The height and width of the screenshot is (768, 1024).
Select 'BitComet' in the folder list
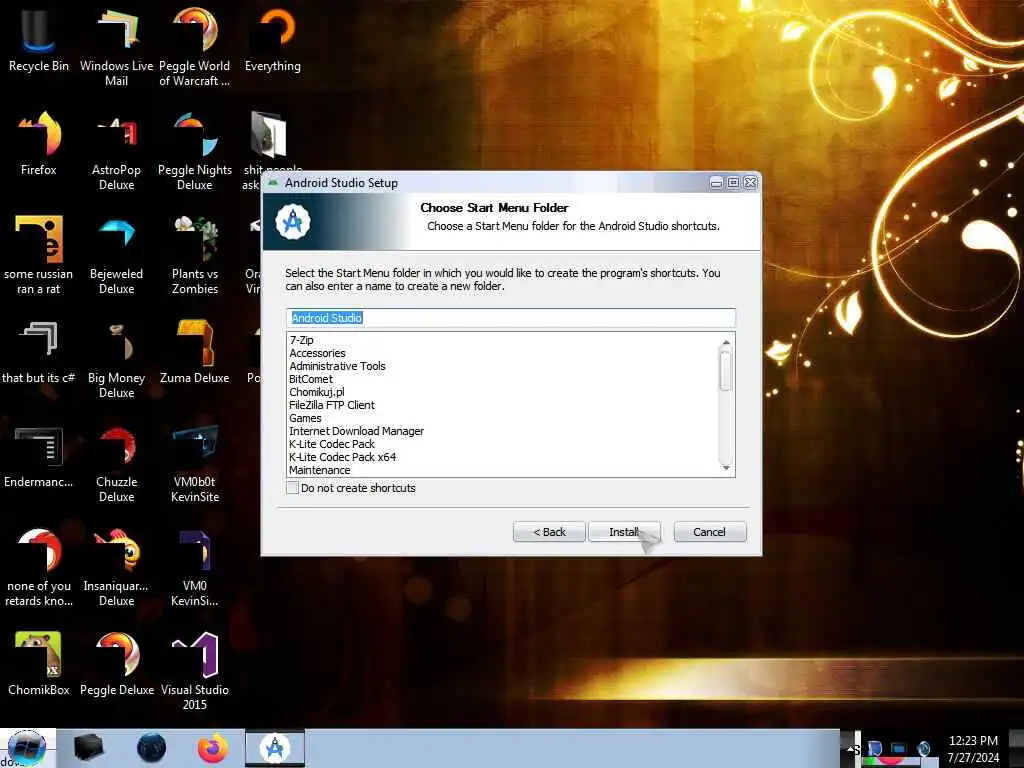311,379
